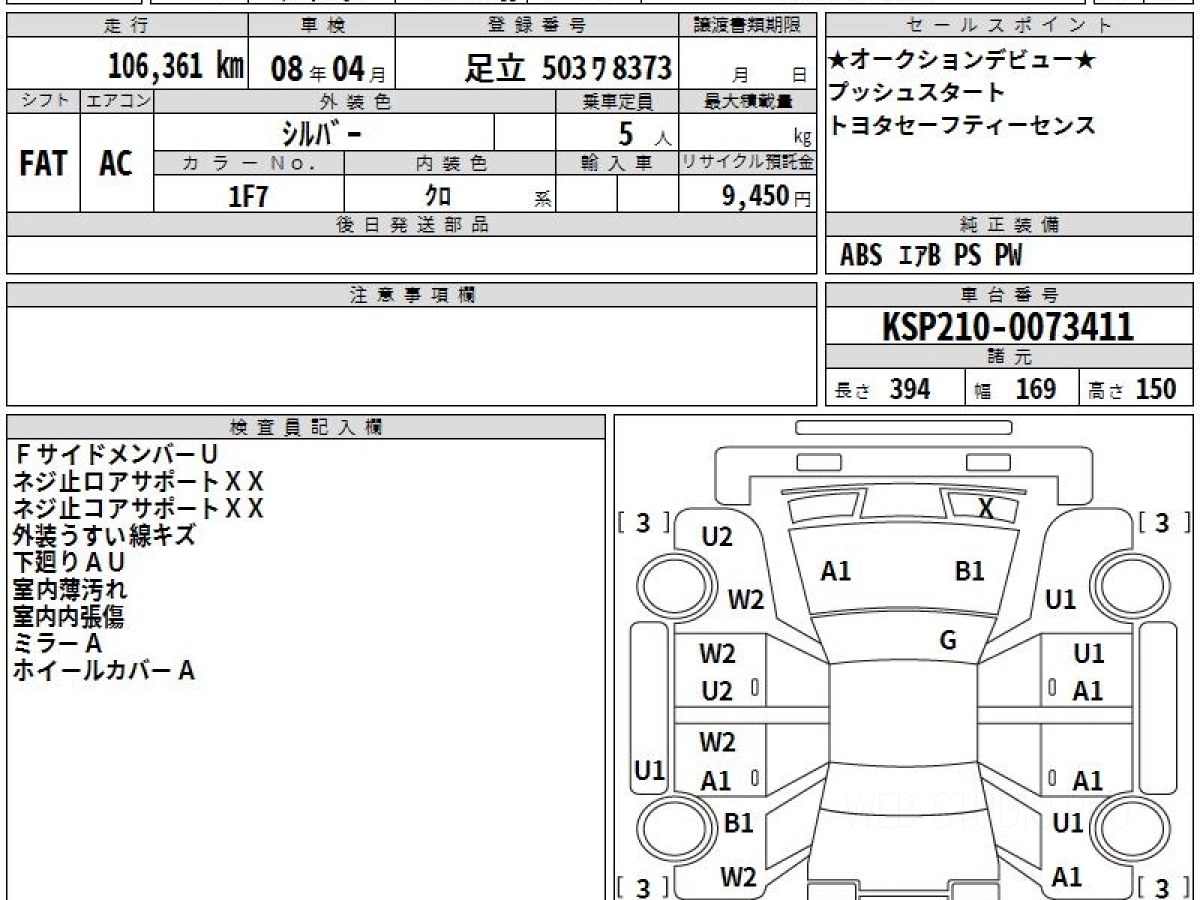Click the chassis number KSP210-0073411

pyautogui.click(x=1008, y=326)
